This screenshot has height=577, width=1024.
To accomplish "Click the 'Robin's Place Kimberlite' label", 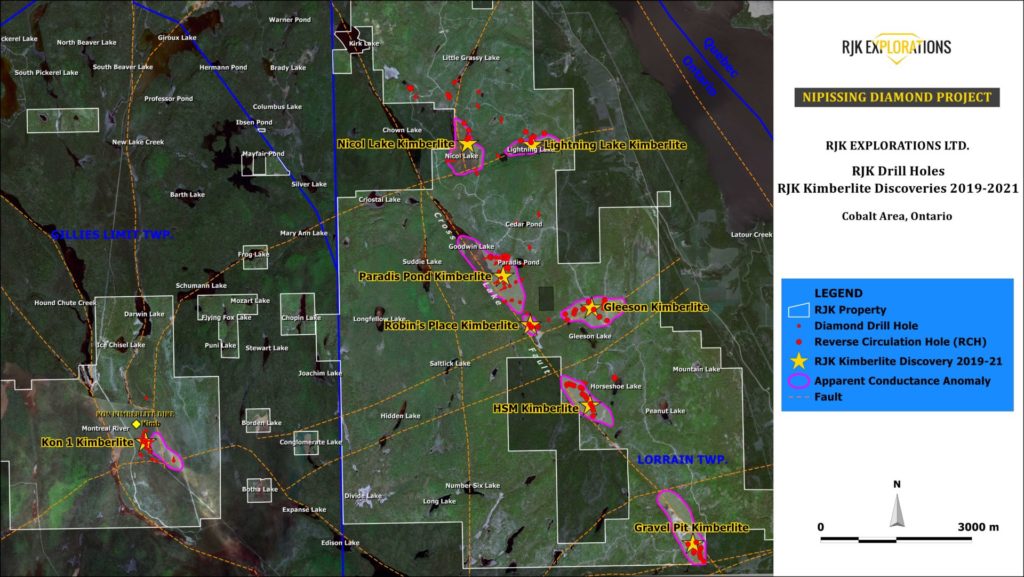I will 451,325.
